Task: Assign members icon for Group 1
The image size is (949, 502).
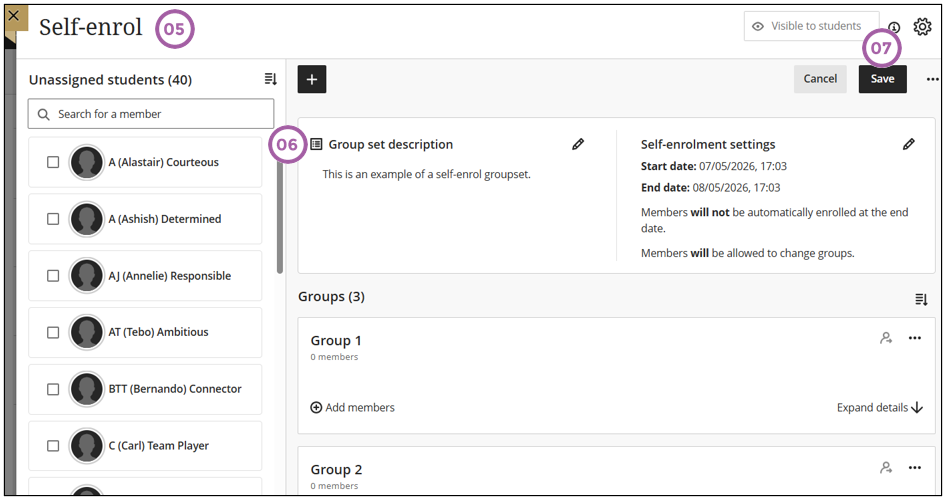Action: [886, 338]
